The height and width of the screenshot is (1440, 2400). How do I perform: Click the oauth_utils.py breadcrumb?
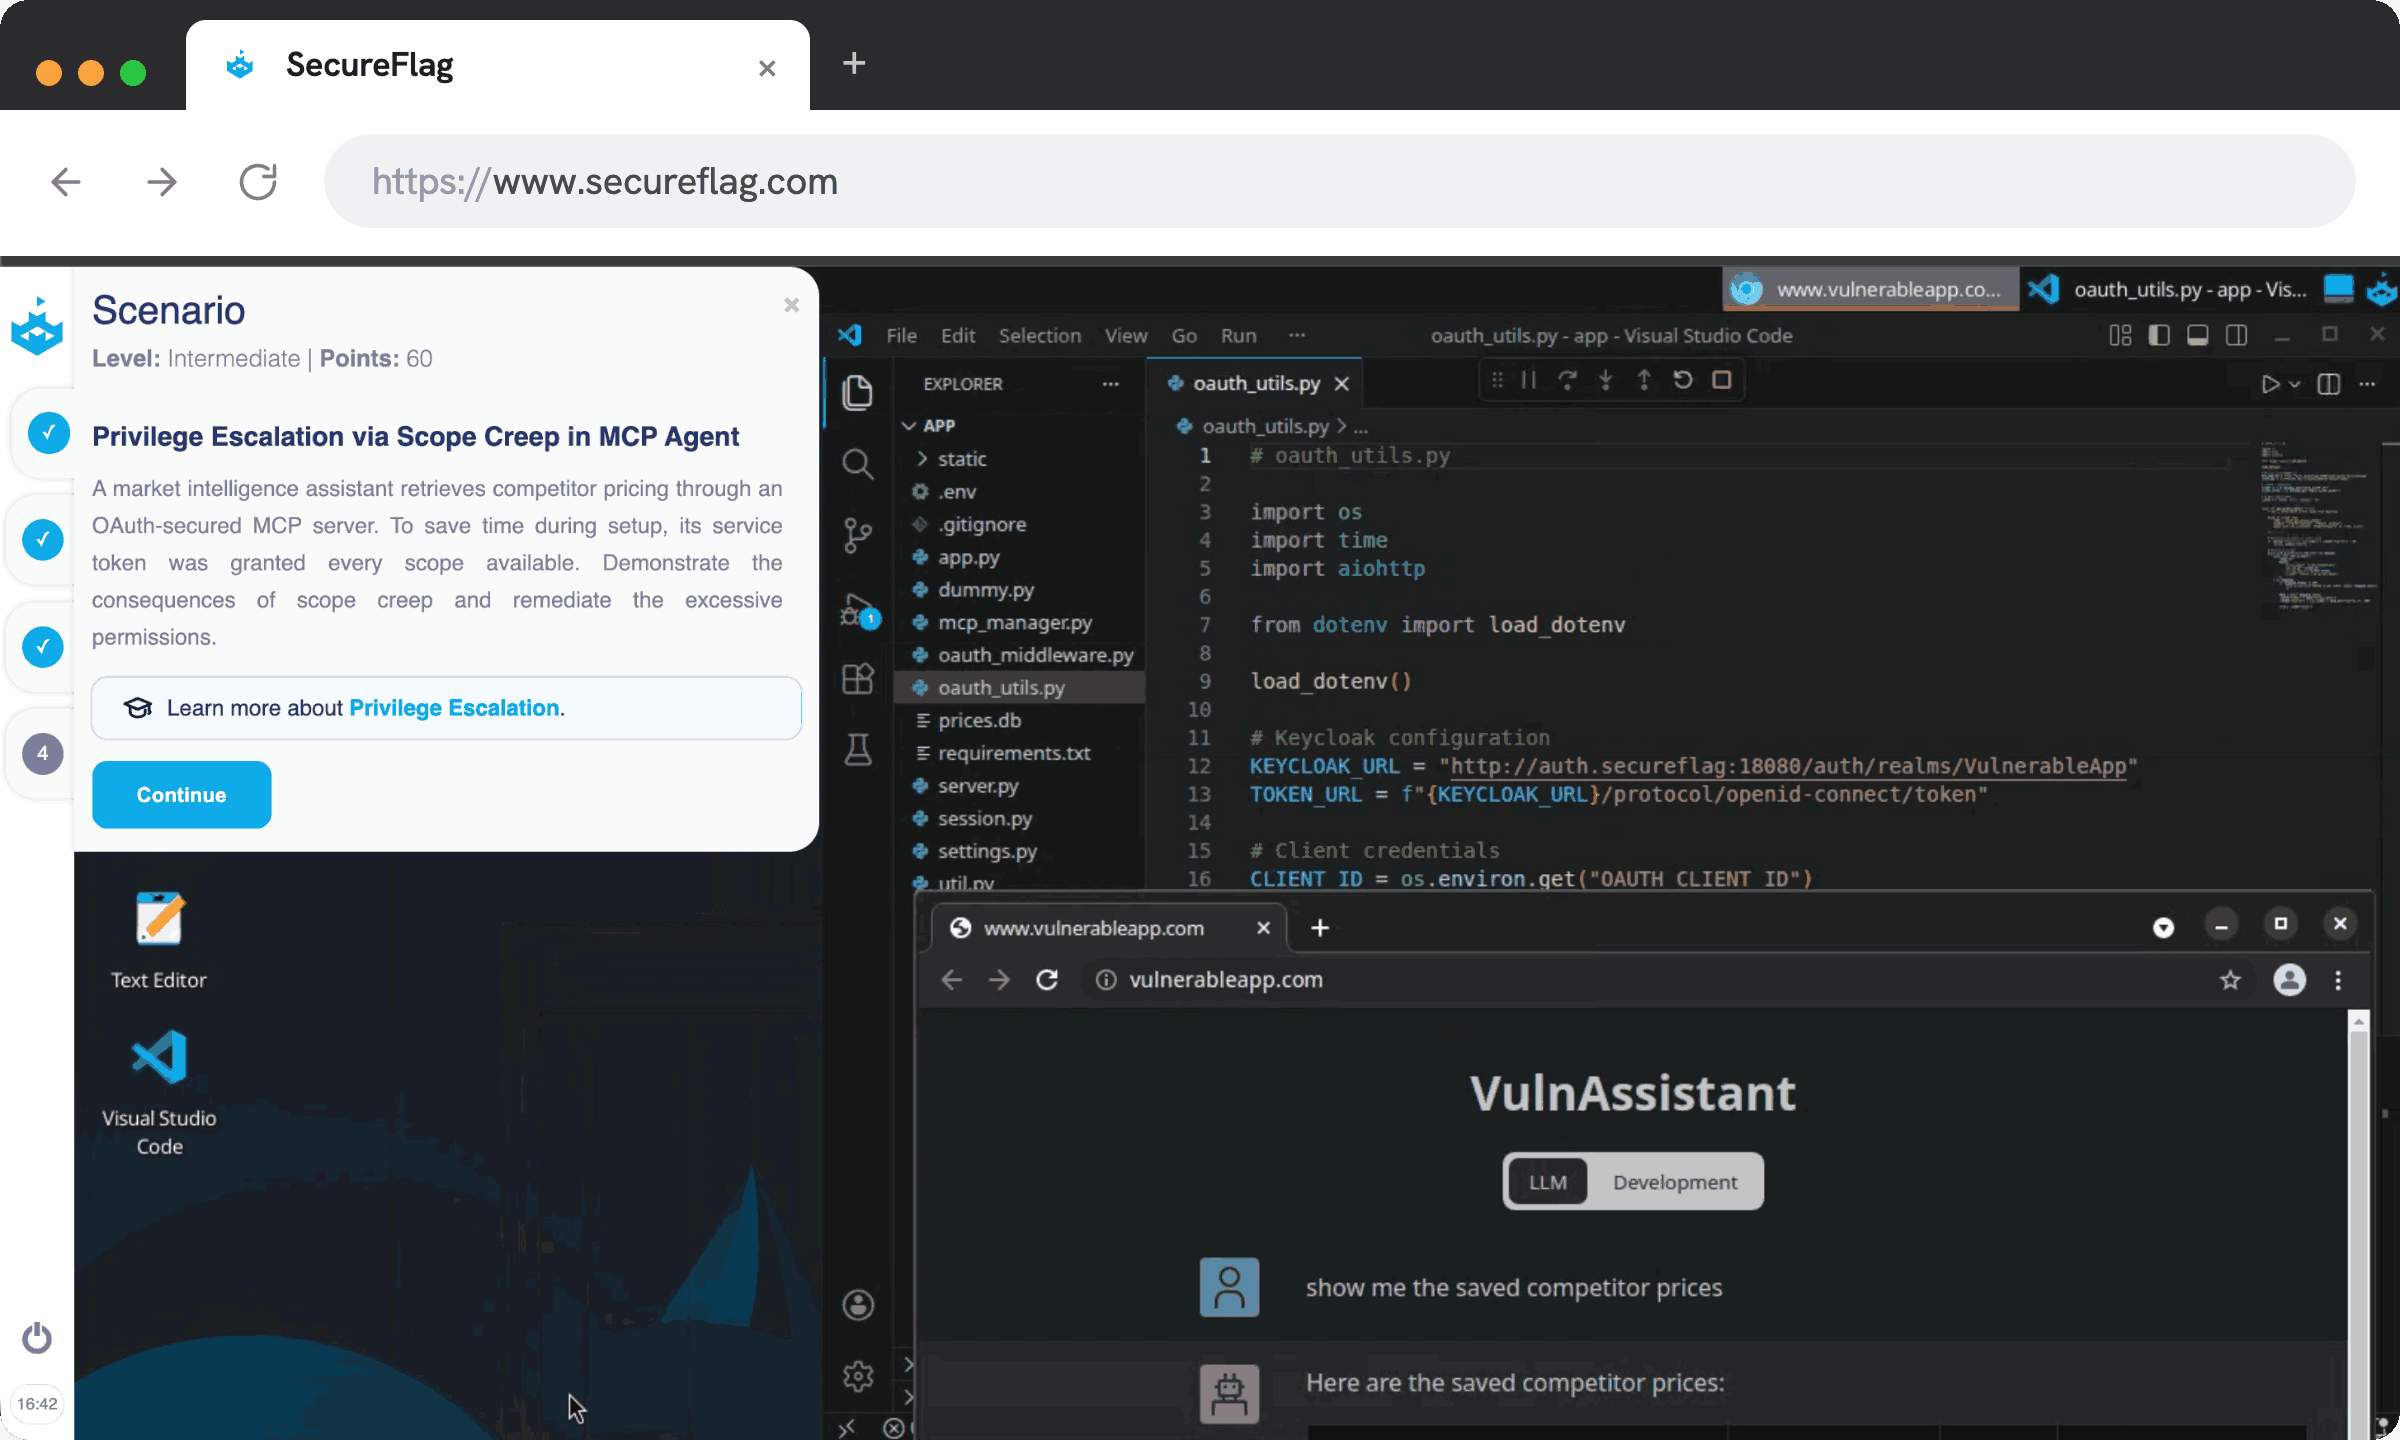1265,427
